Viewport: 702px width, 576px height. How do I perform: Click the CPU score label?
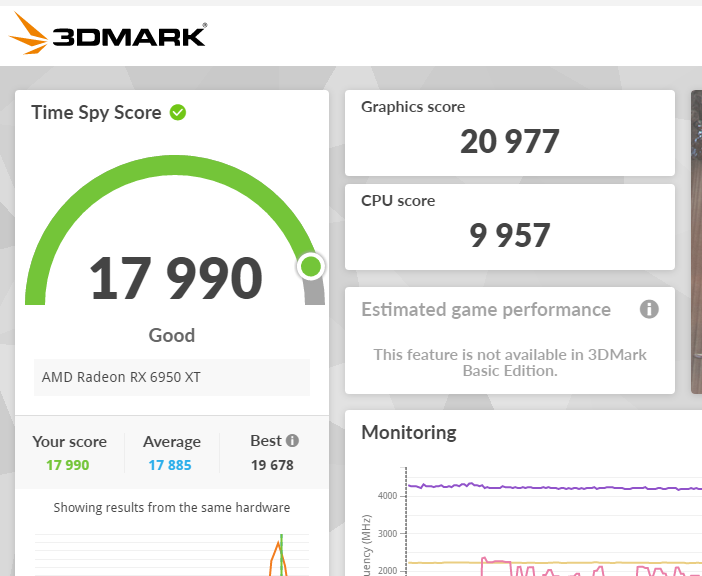pyautogui.click(x=398, y=201)
